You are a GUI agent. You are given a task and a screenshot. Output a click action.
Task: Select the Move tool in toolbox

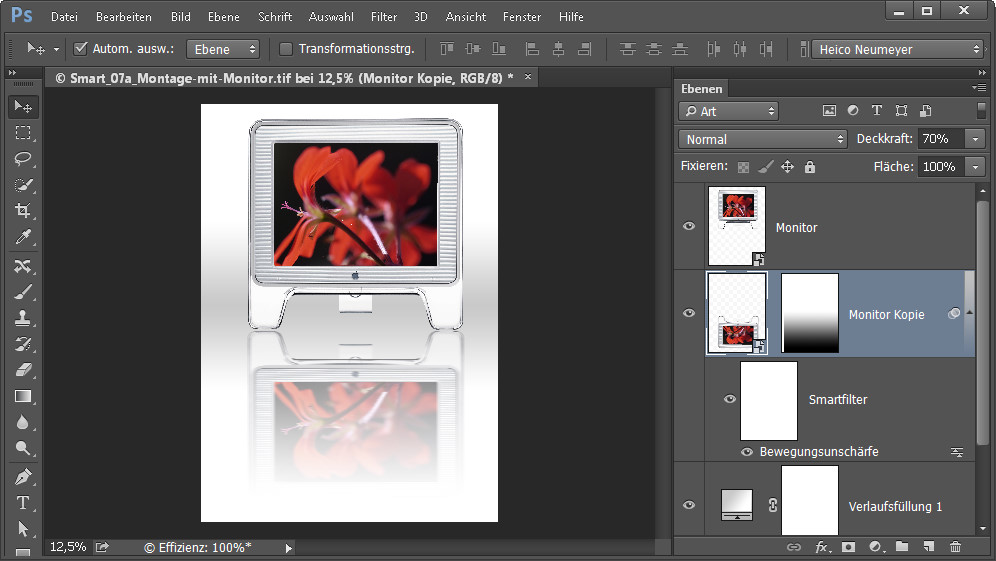[23, 107]
